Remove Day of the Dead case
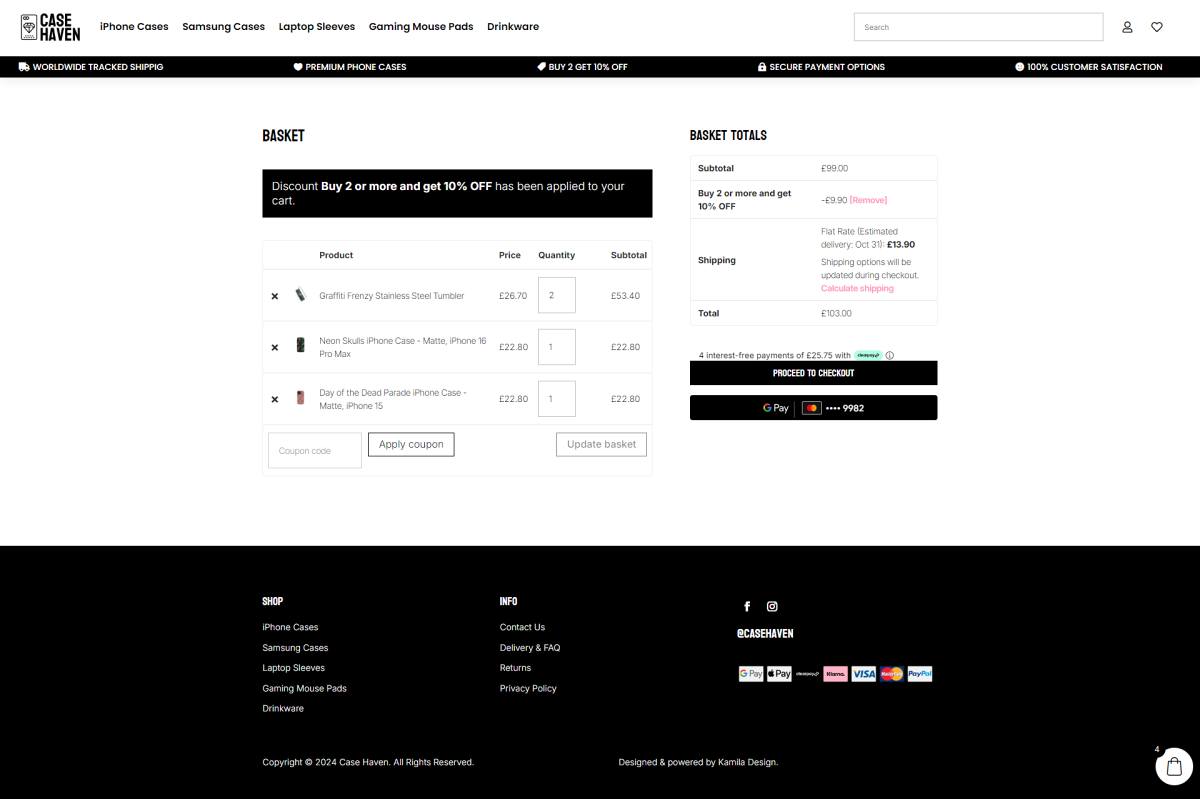Image resolution: width=1200 pixels, height=799 pixels. (x=275, y=399)
